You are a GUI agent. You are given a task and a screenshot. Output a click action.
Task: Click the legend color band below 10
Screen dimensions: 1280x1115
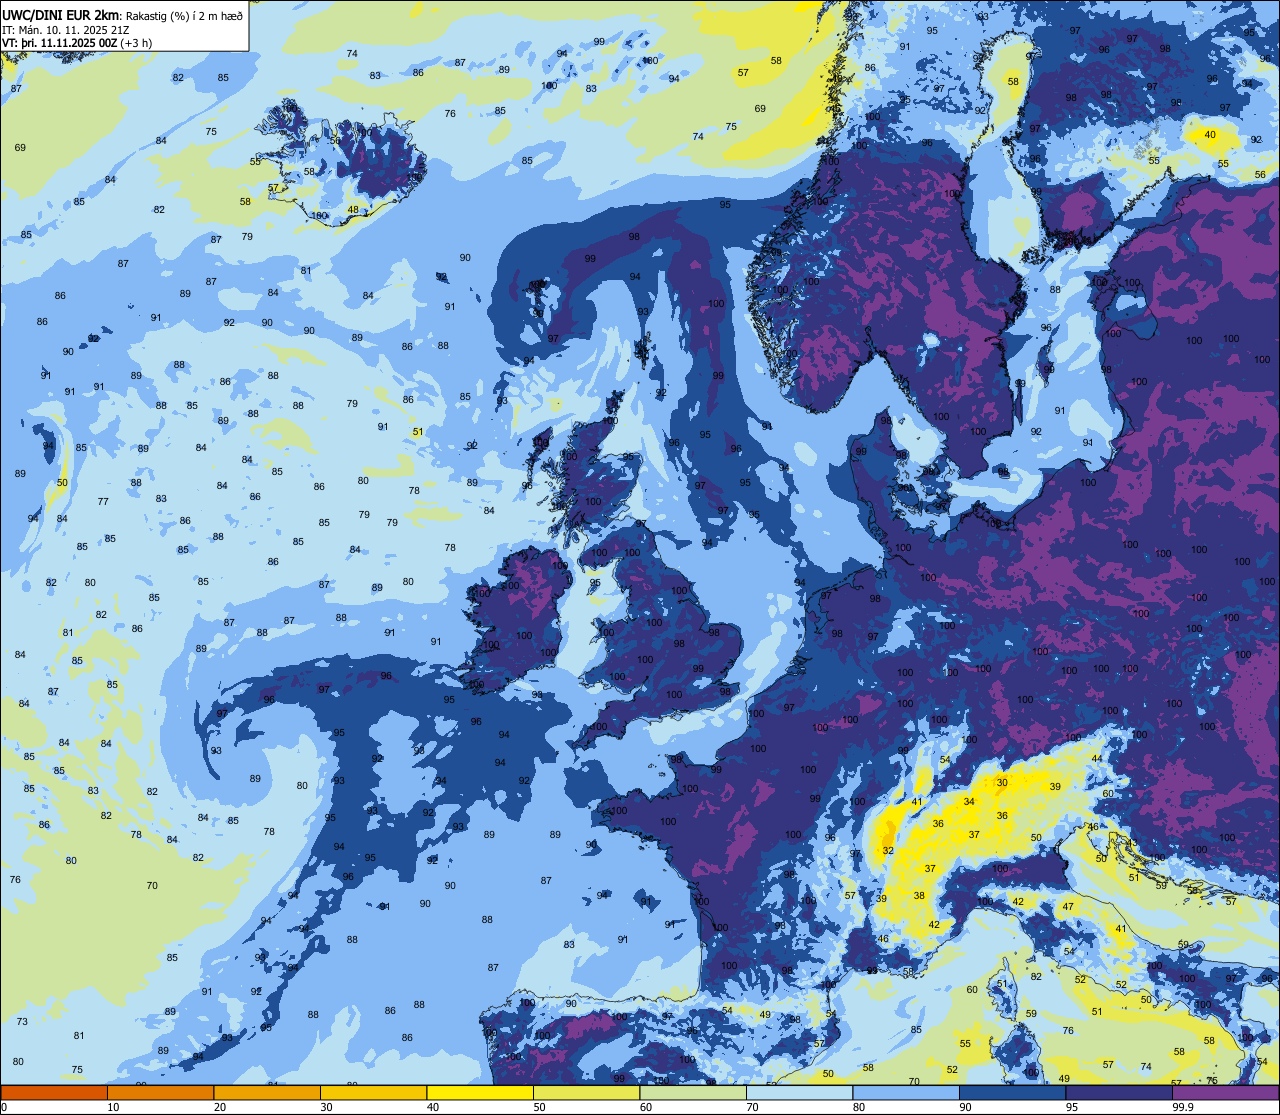pyautogui.click(x=54, y=1092)
